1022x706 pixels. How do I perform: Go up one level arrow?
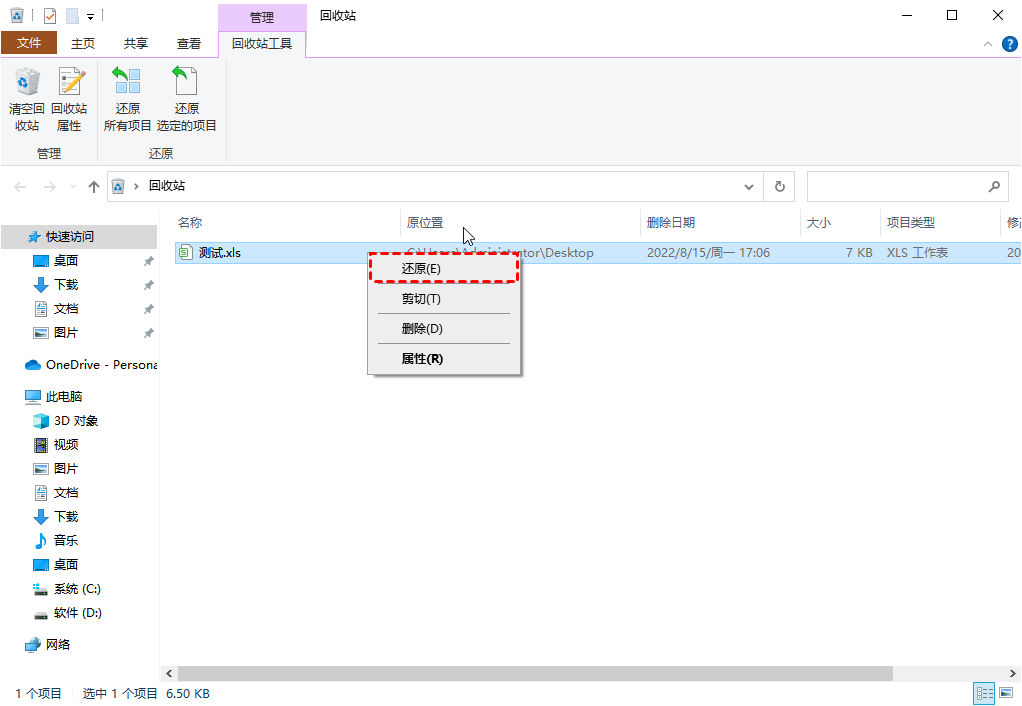coord(94,187)
